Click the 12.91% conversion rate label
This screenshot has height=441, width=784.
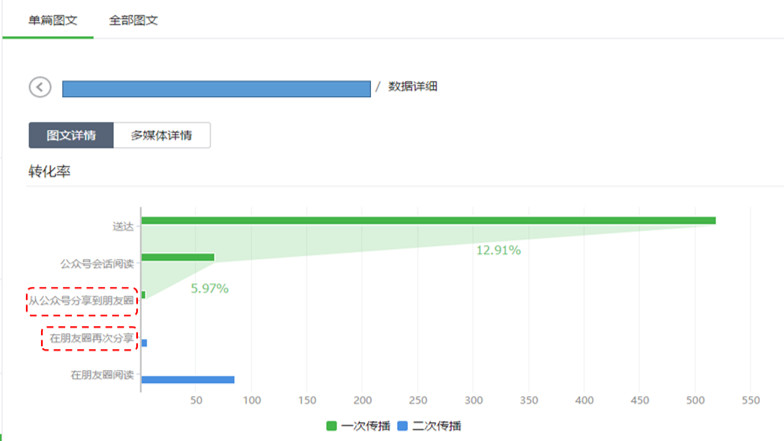(498, 250)
